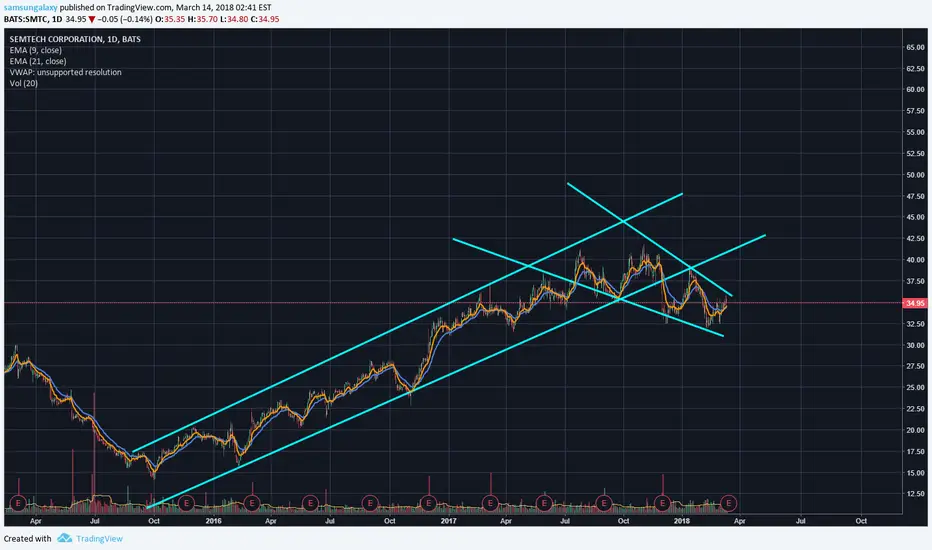The width and height of the screenshot is (932, 550).
Task: Click the 65.00 price axis label
Action: click(915, 47)
